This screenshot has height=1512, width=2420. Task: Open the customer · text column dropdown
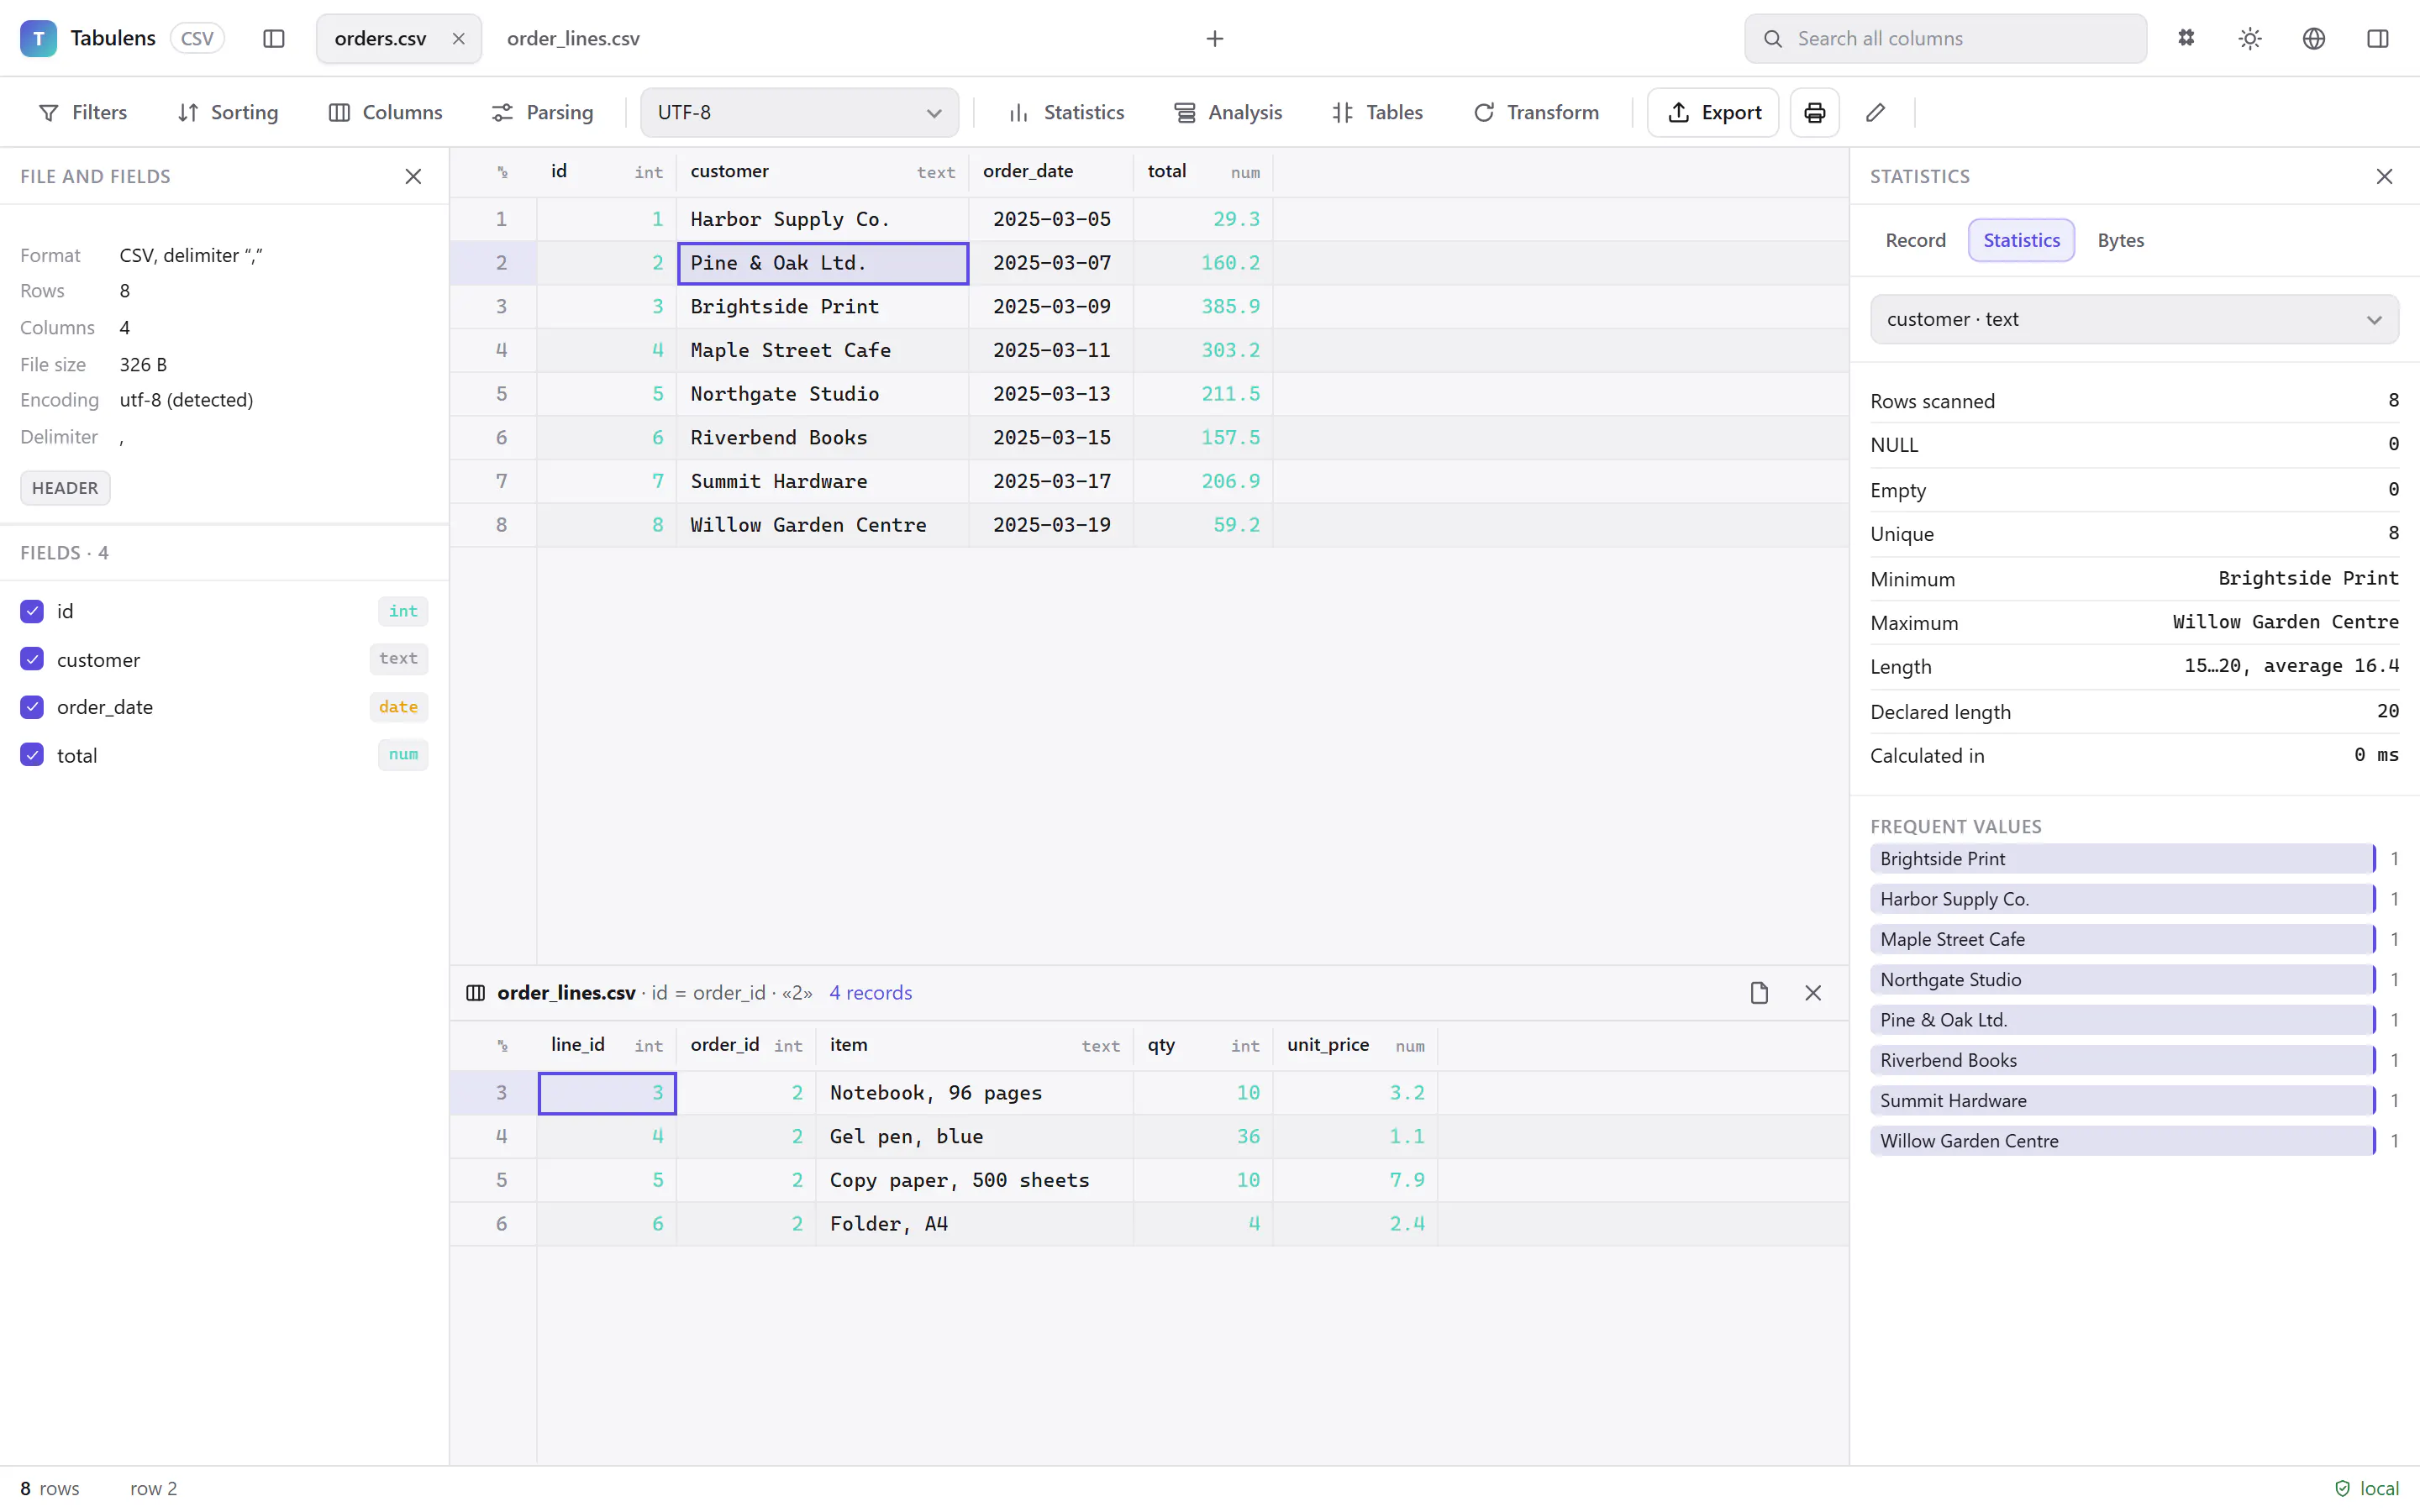[2134, 319]
